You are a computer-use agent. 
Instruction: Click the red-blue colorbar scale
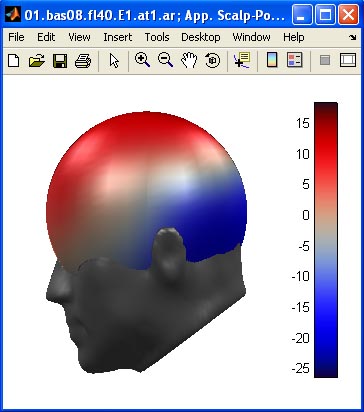pyautogui.click(x=326, y=240)
